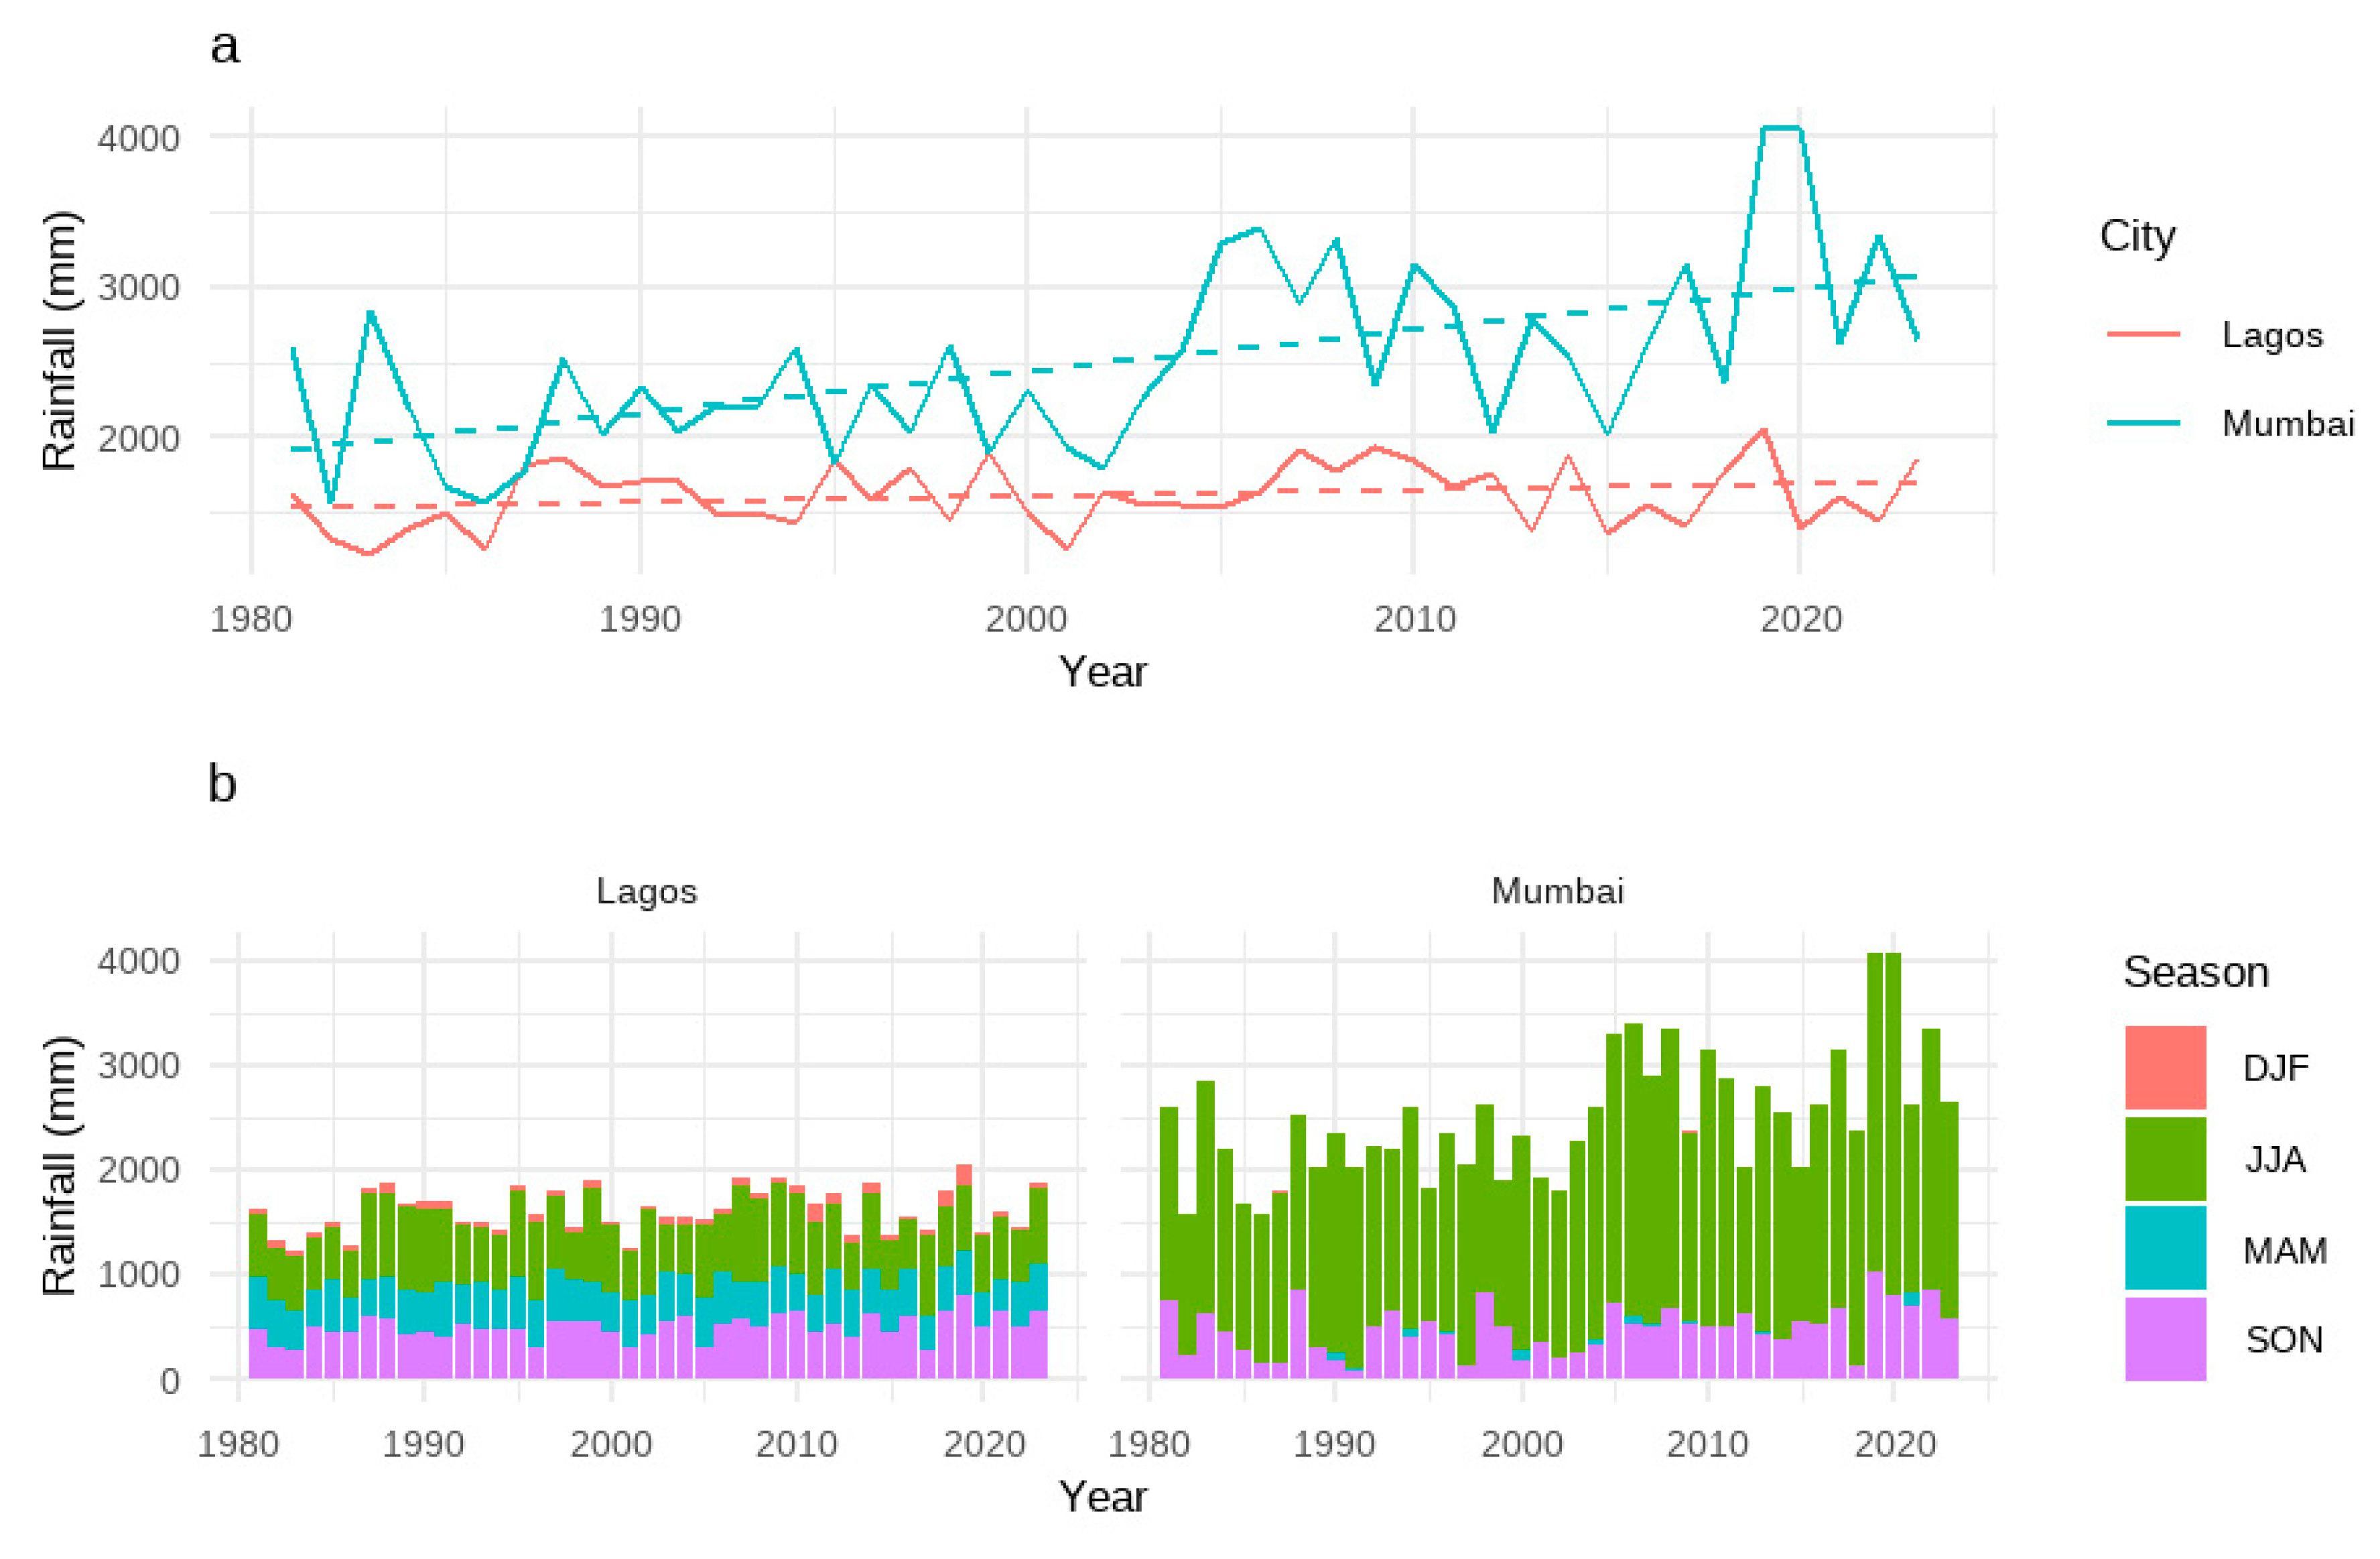
Task: Click the Mumbai teal line legend key
Action: 2143,423
